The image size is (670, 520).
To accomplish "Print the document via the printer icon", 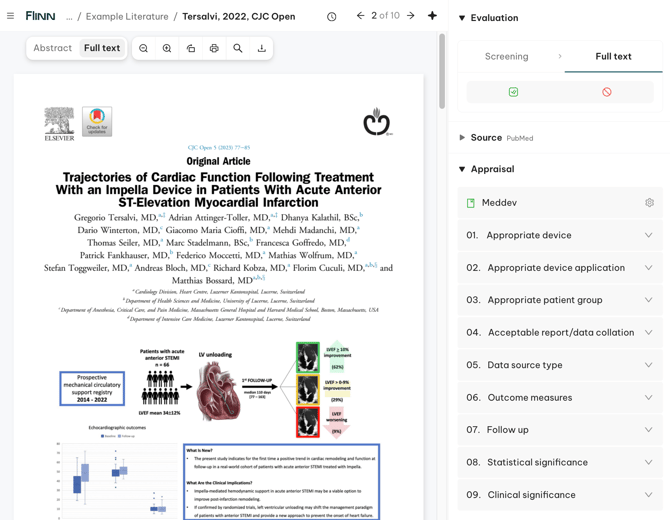I will point(214,48).
